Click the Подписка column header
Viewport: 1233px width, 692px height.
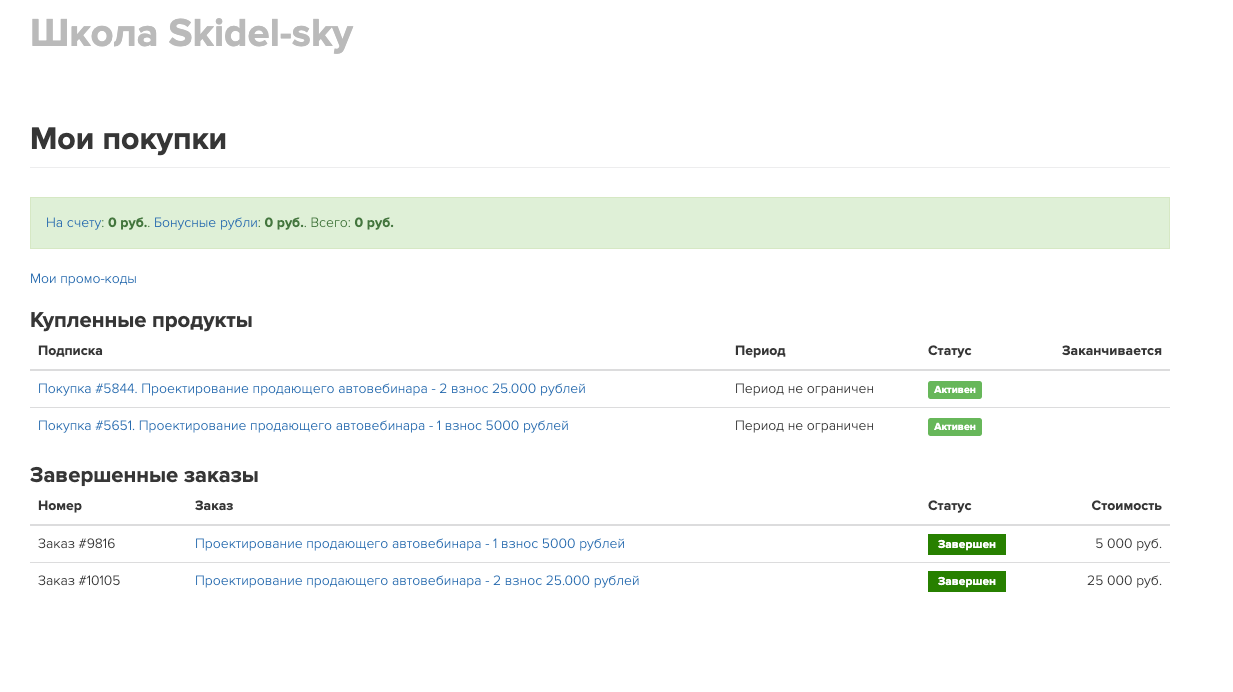coord(70,351)
